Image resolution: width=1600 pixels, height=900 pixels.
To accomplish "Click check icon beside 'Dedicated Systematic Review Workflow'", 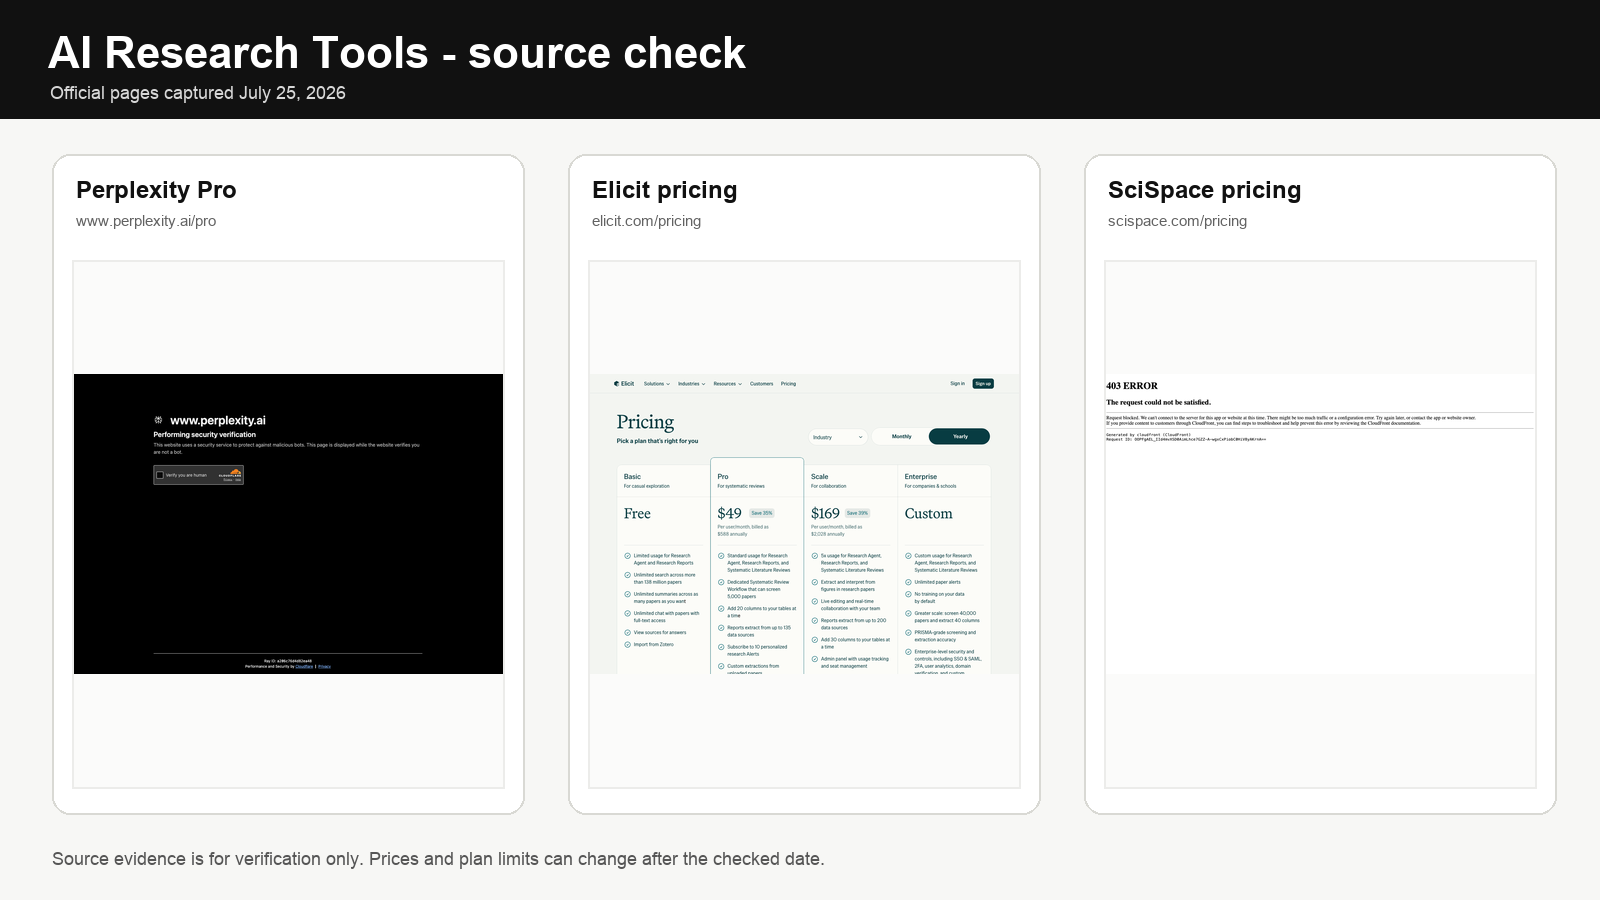I will click(721, 582).
